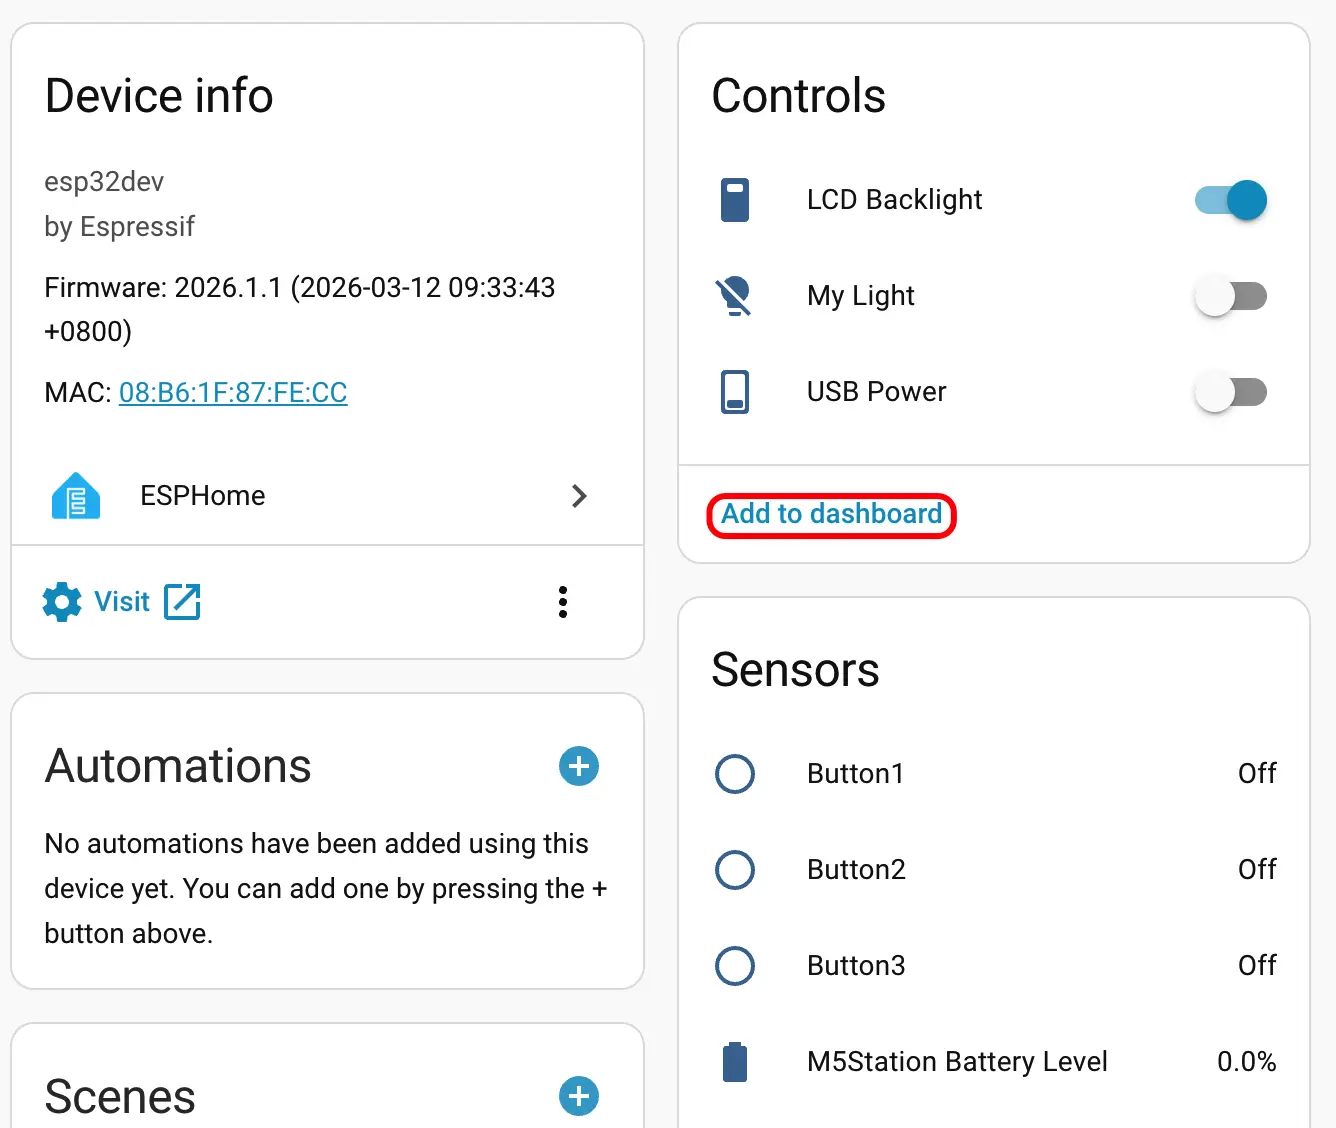Click the USB Power phone icon

[735, 392]
